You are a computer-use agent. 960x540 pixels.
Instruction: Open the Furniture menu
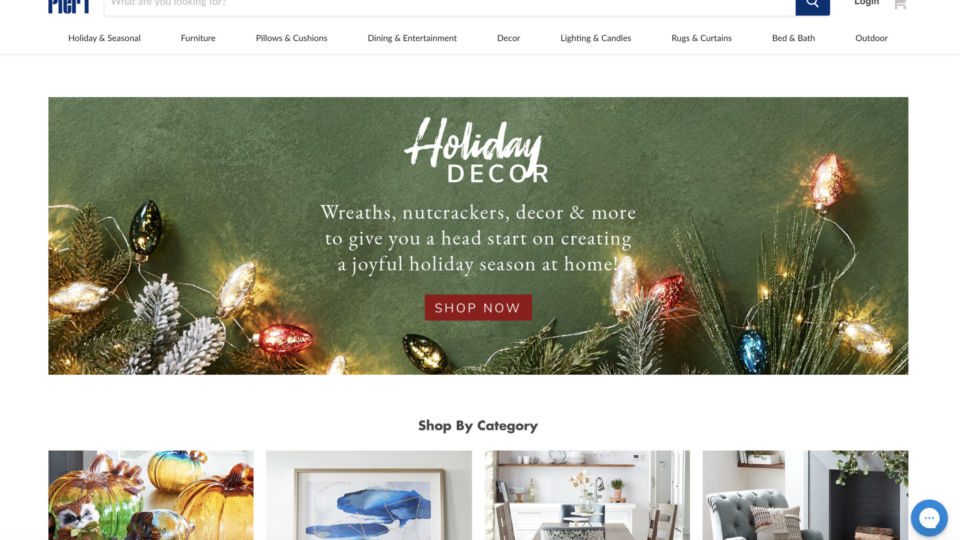click(198, 38)
